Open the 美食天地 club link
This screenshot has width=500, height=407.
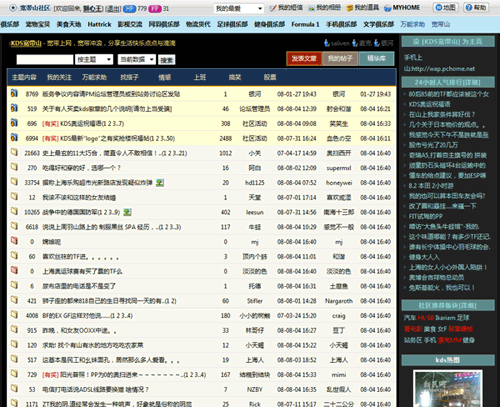(69, 24)
